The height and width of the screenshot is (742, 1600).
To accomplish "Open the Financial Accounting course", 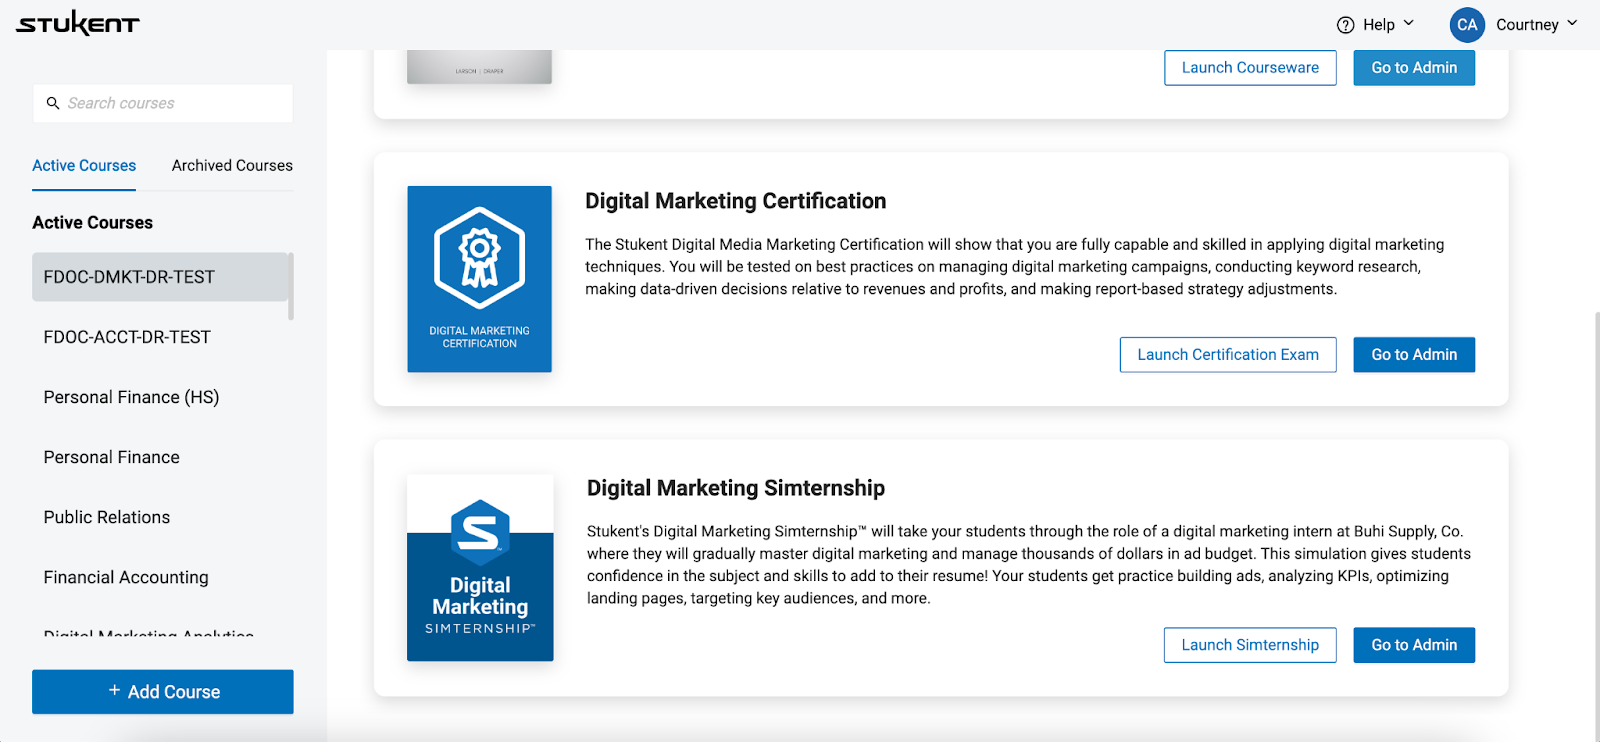I will tap(126, 577).
